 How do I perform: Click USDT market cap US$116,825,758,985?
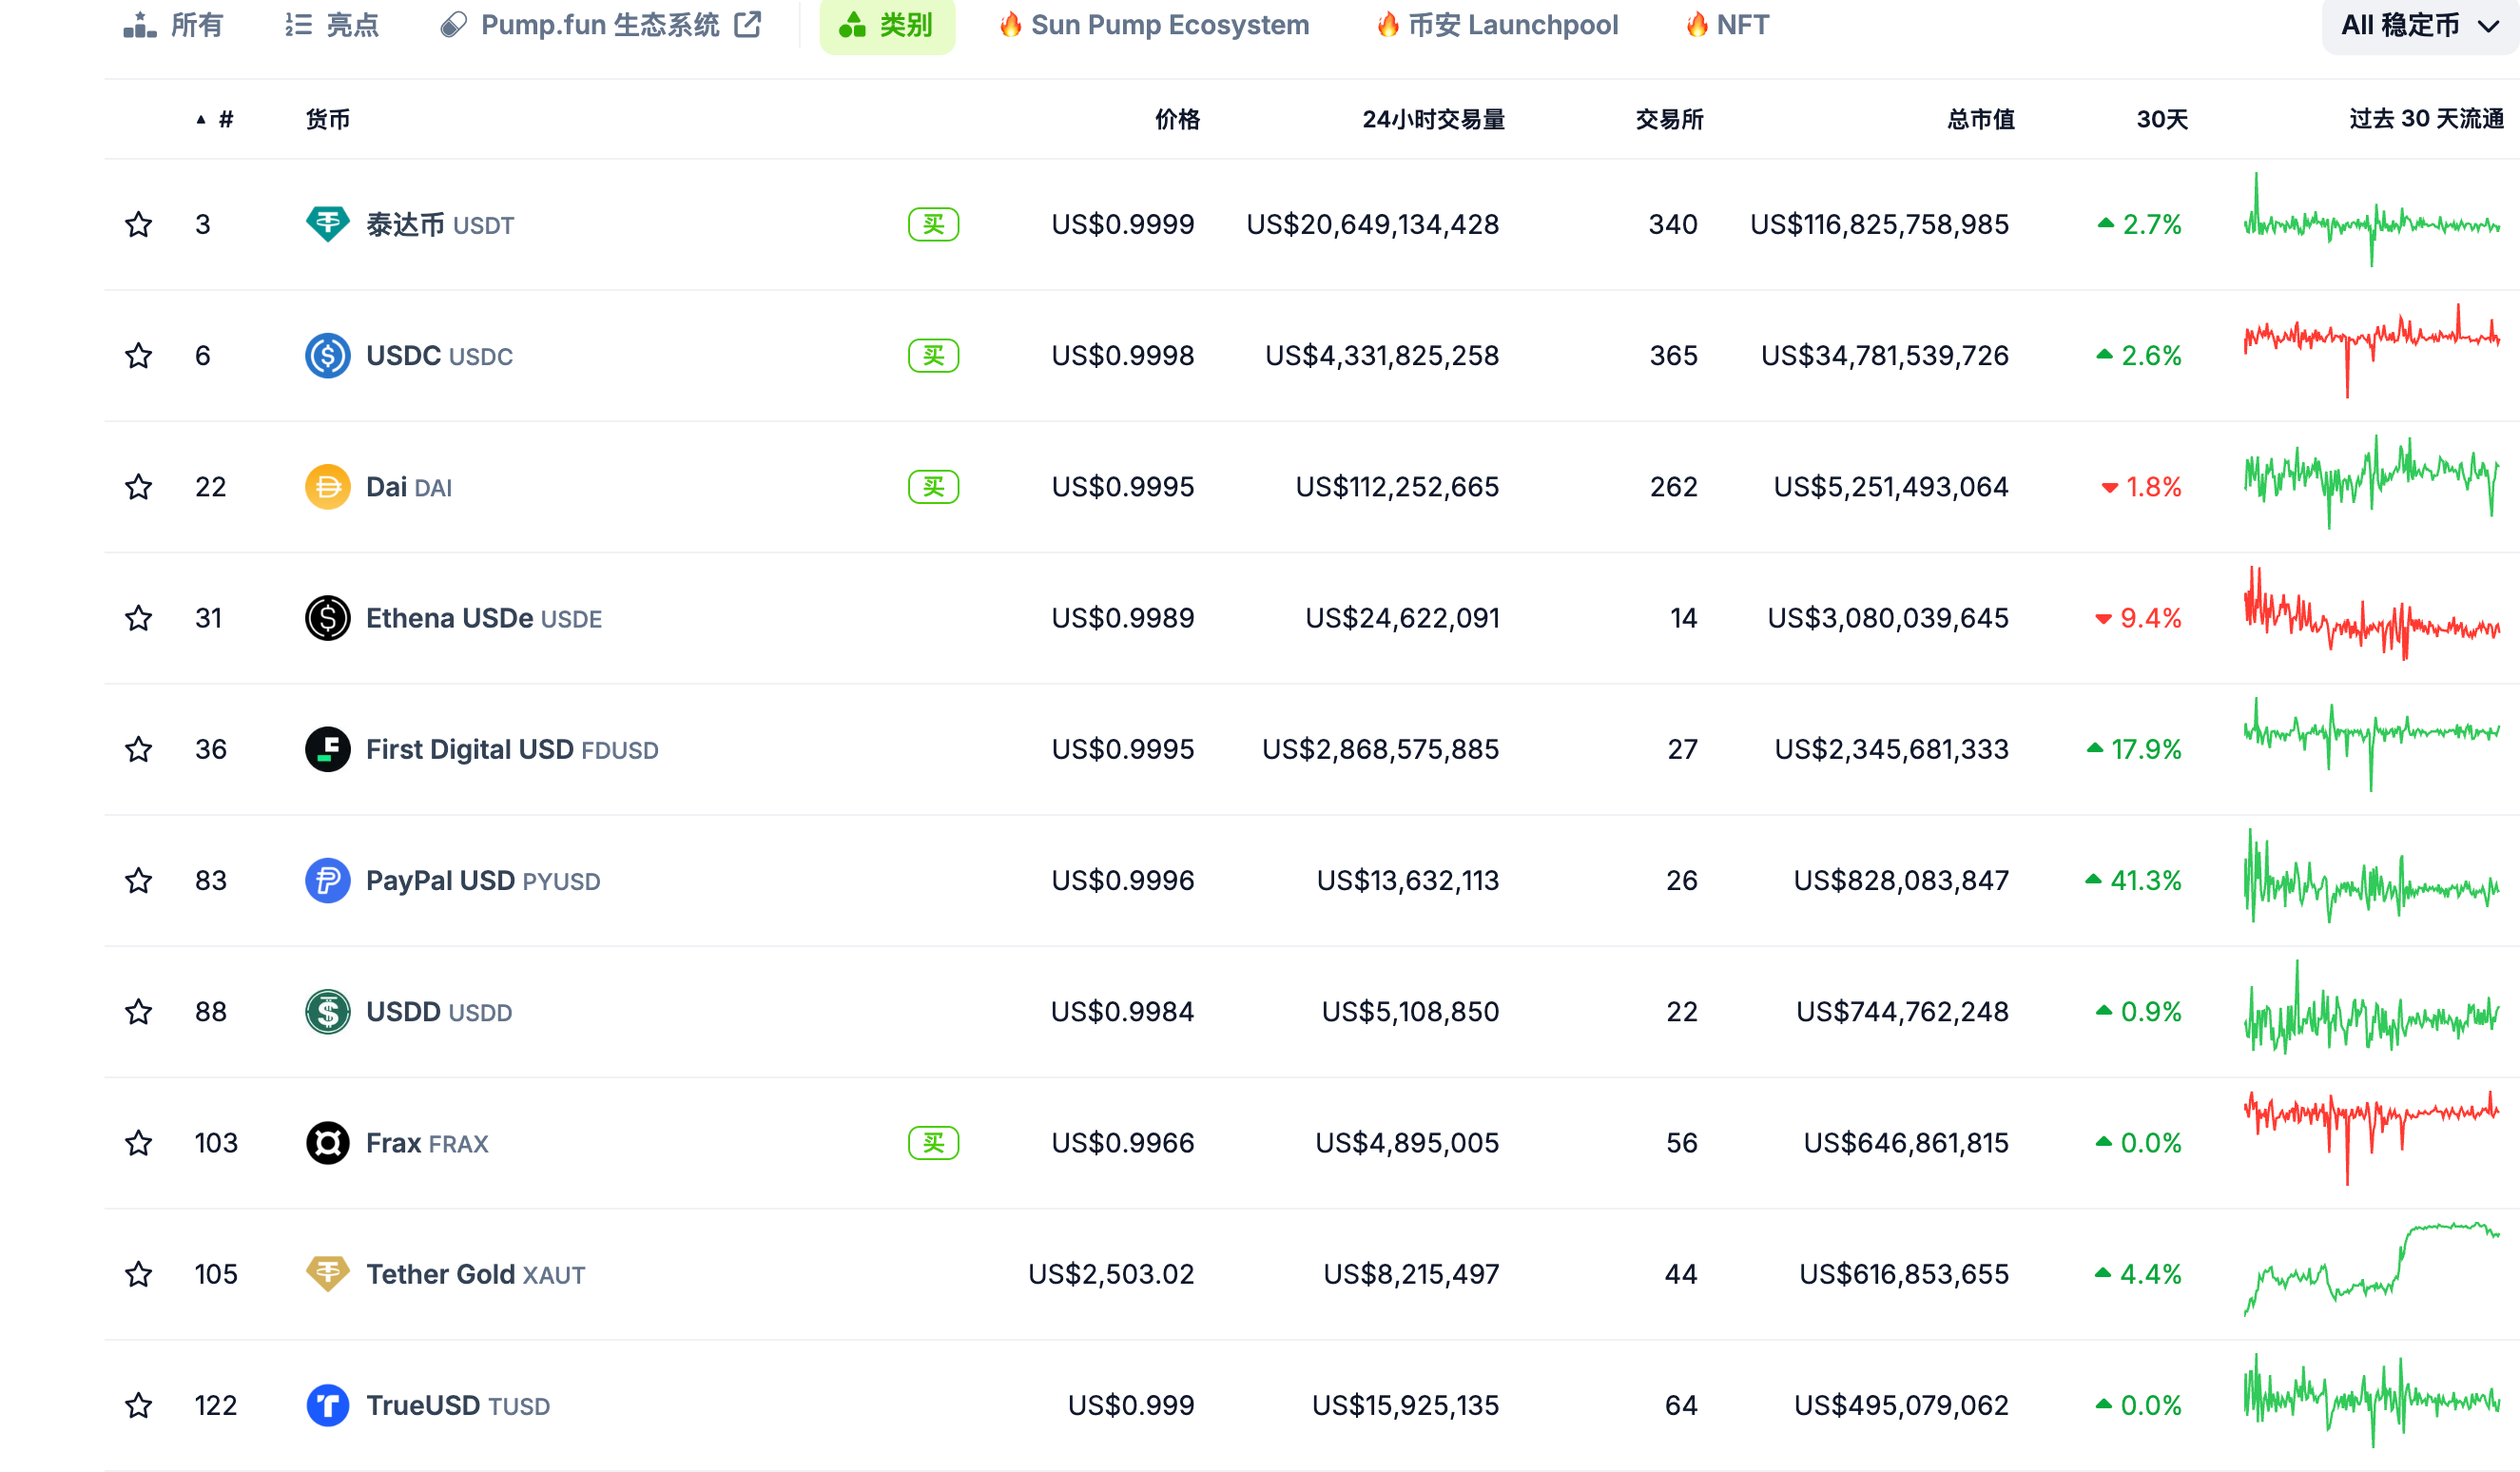click(1879, 225)
